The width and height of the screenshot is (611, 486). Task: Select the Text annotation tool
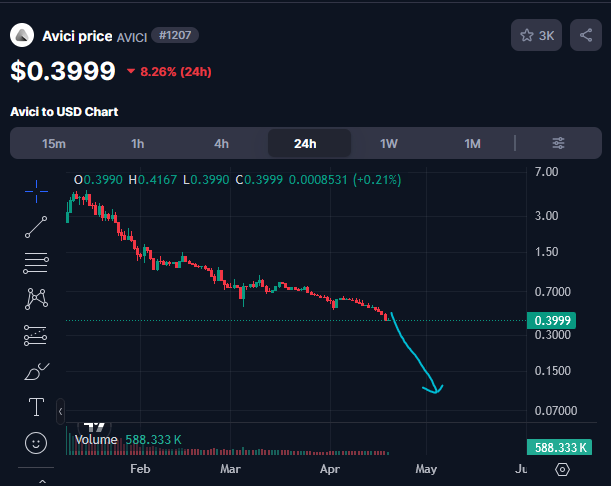[36, 407]
